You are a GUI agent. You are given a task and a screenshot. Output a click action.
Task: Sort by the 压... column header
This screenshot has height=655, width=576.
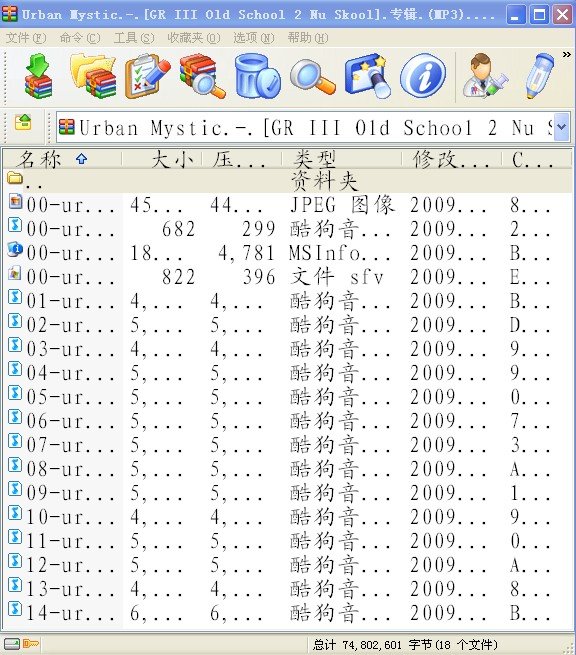(242, 159)
